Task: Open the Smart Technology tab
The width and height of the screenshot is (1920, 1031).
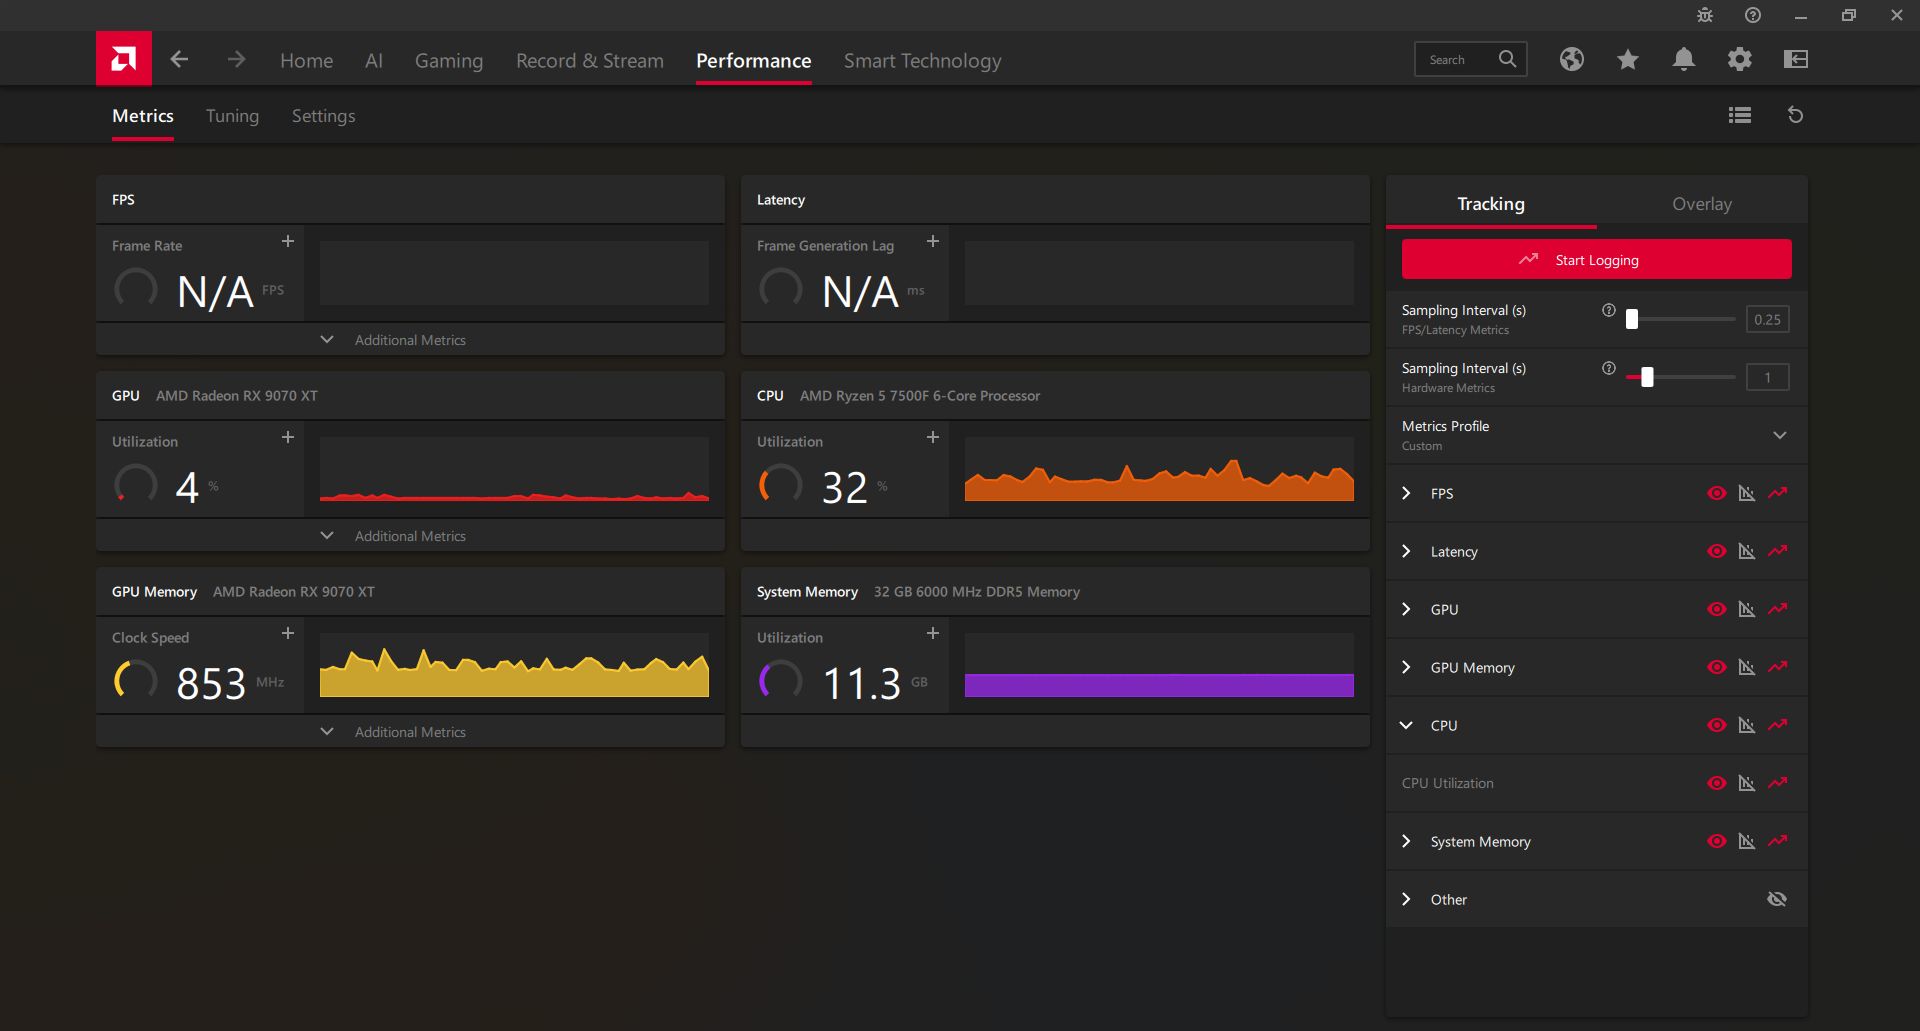Action: 922,61
